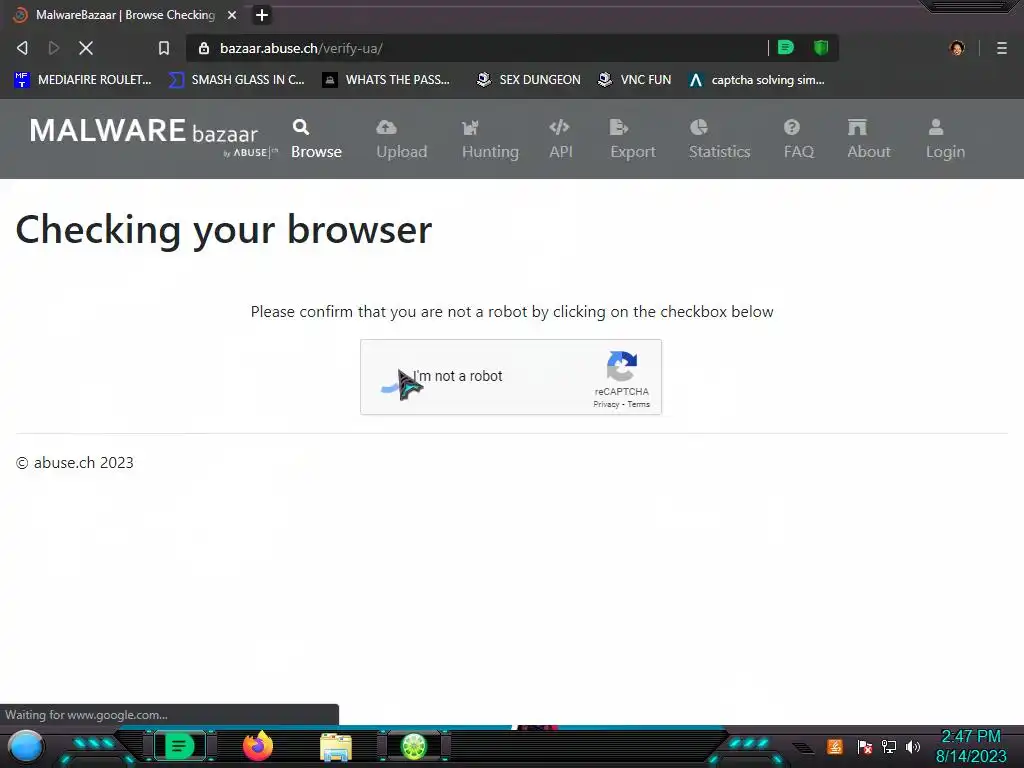Open the WHATS THE PASS... bookmark
Image resolution: width=1024 pixels, height=768 pixels.
386,80
